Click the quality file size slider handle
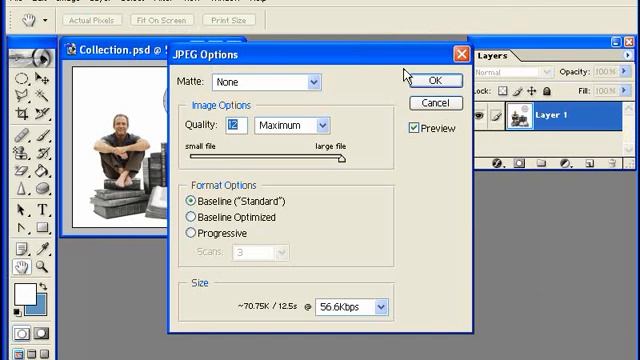This screenshot has width=640, height=360. (342, 158)
